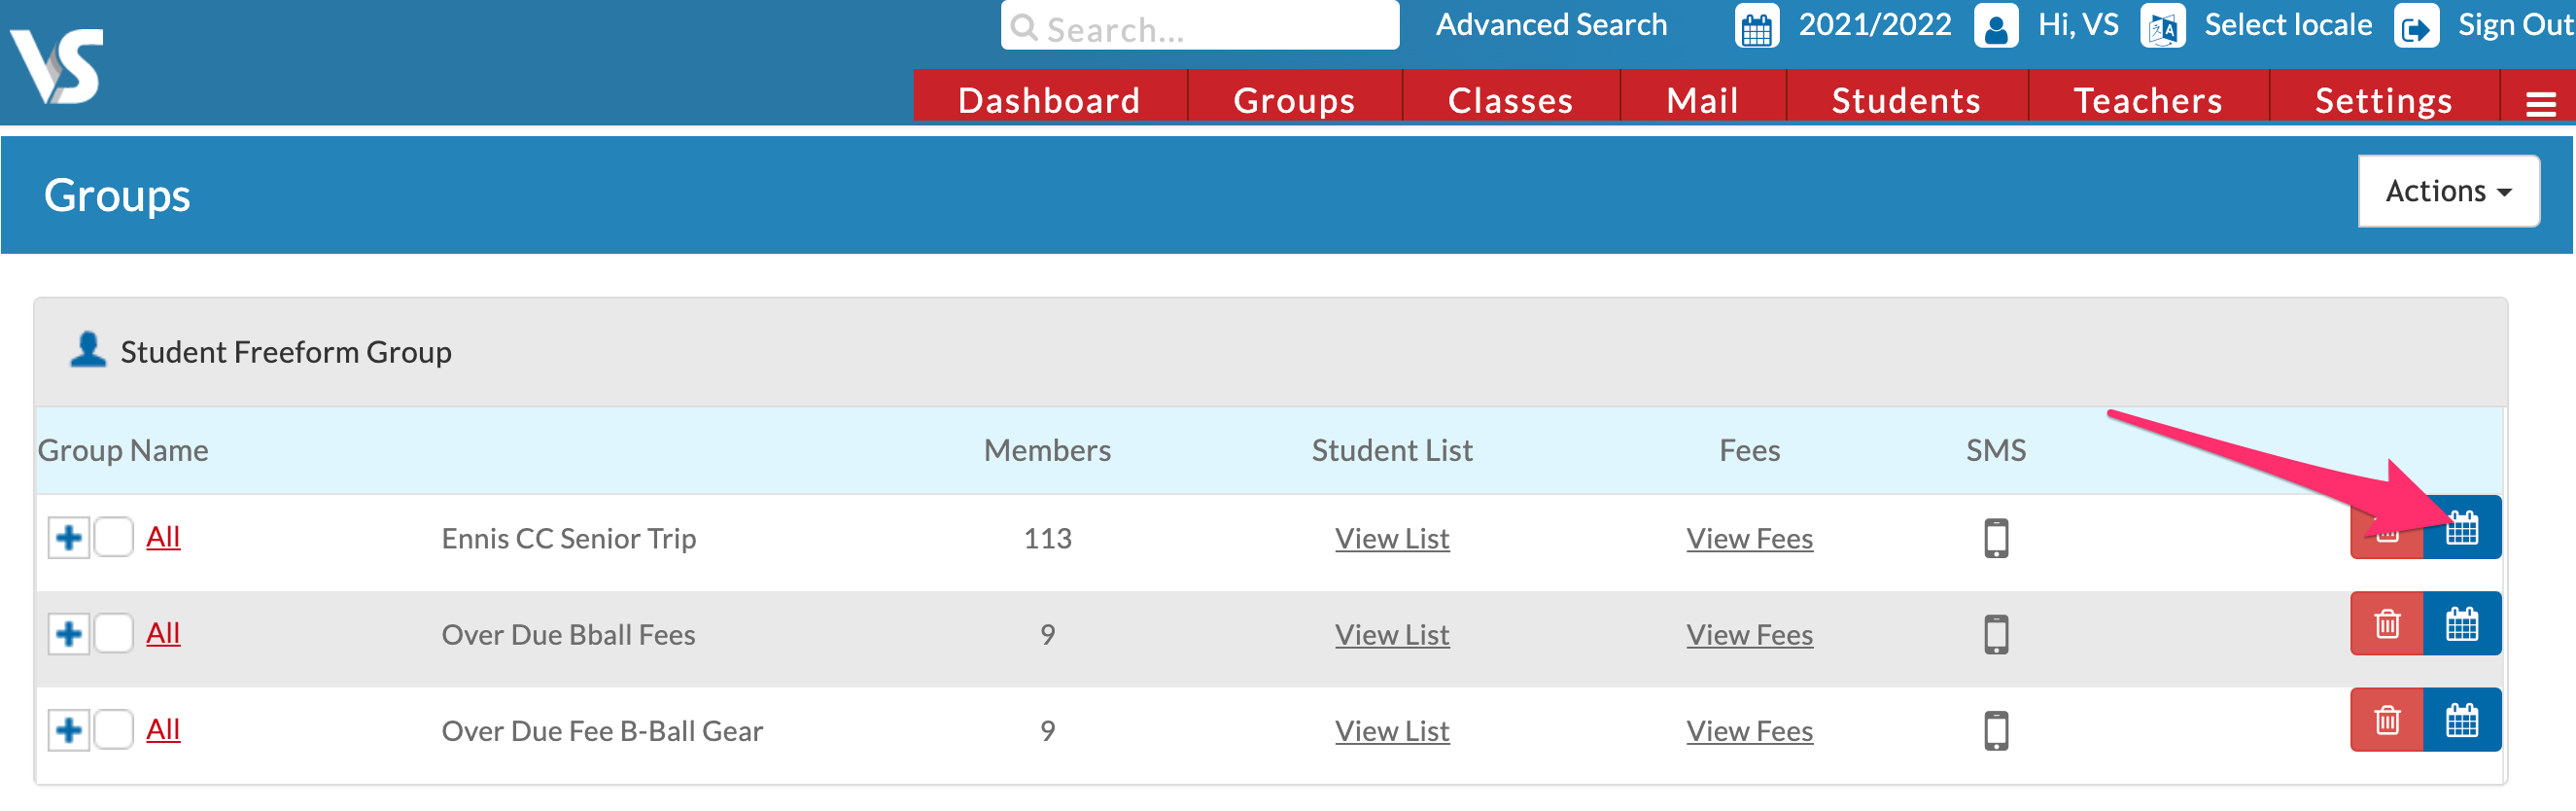Open the hamburger menu icon
Image resolution: width=2576 pixels, height=811 pixels.
pyautogui.click(x=2540, y=103)
